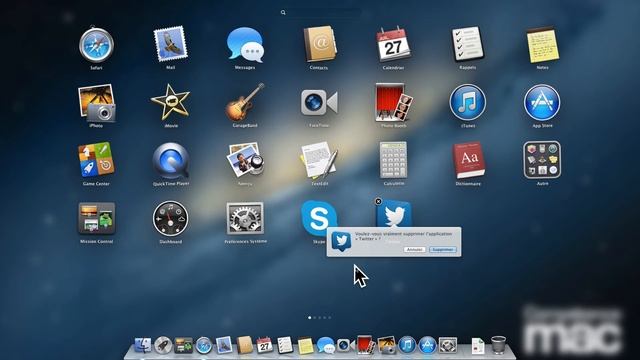Screen dimensions: 640x360
Task: Launch iPhoto from the Launchpad grid
Action: coord(96,103)
